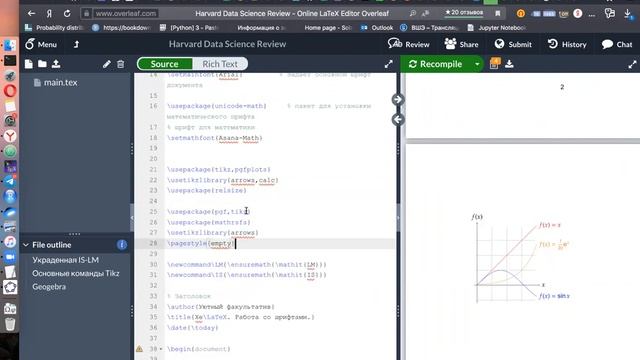Select main.tex in the file tree

click(60, 82)
